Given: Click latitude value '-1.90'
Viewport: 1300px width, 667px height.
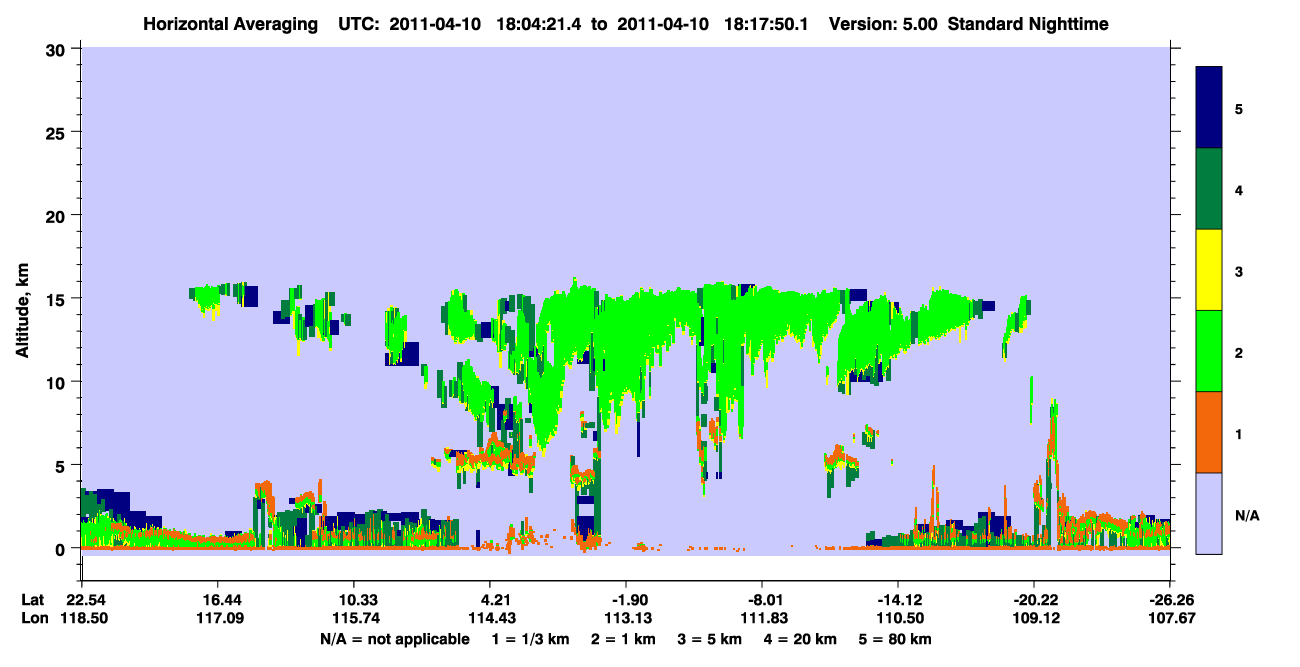Looking at the screenshot, I should tap(626, 600).
